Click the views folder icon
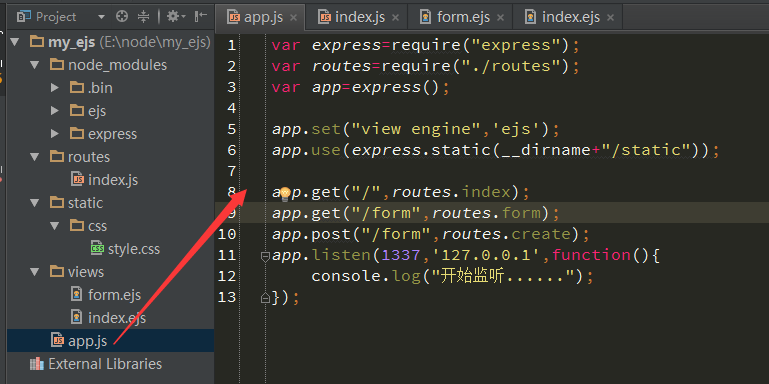This screenshot has width=769, height=384. coord(57,271)
